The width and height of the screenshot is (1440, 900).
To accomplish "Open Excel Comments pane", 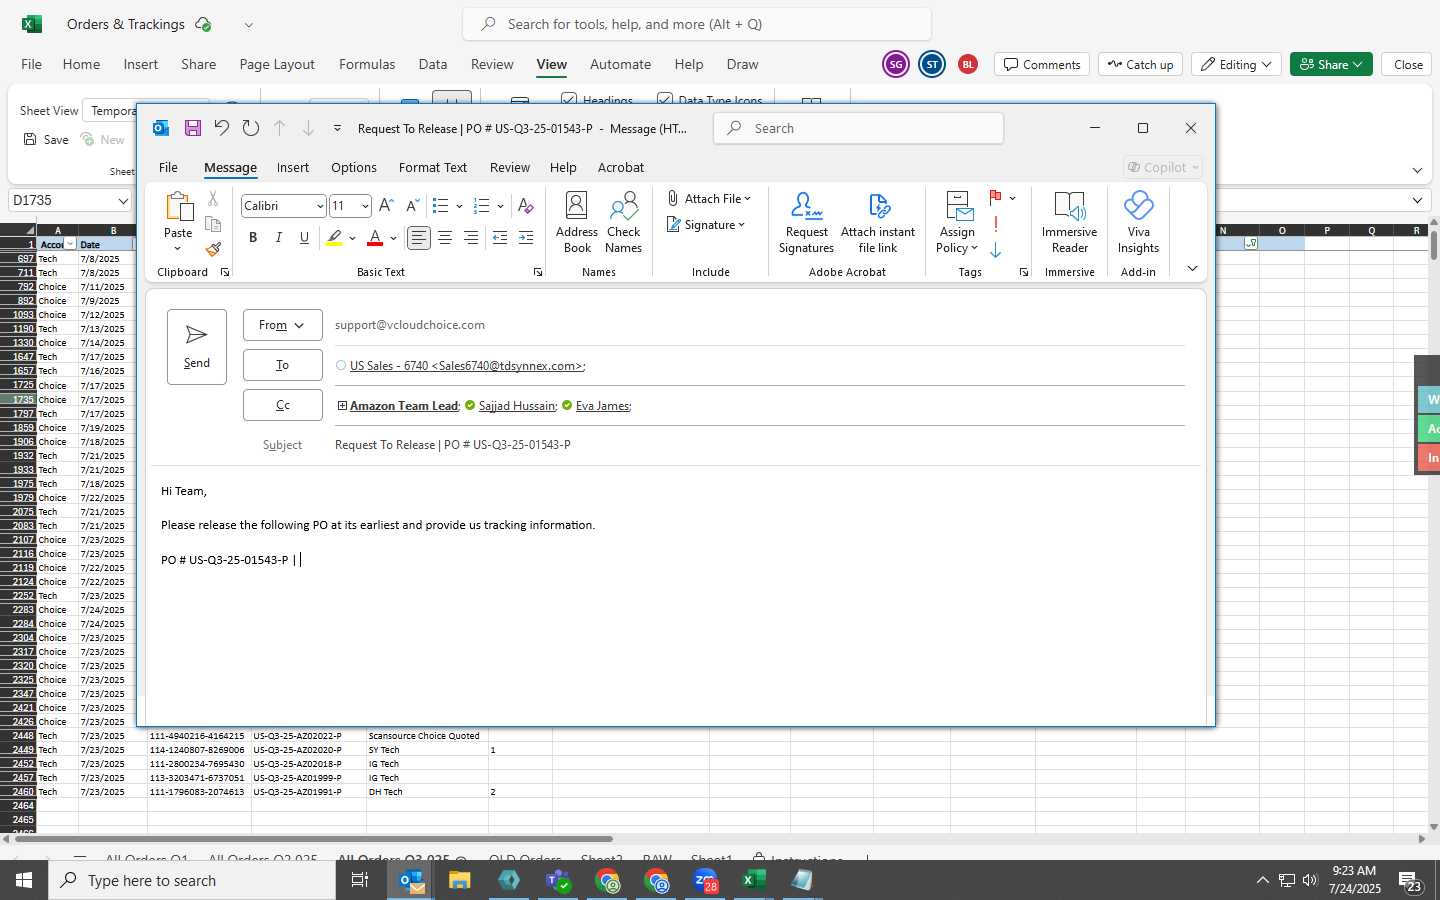I will (x=1042, y=64).
